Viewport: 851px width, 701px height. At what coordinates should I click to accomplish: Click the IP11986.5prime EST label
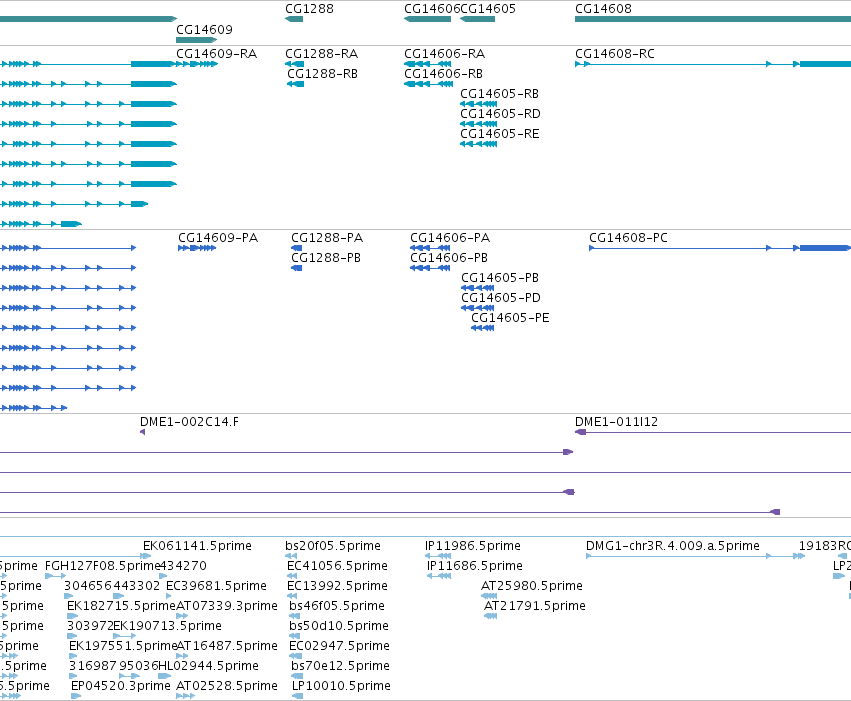click(473, 546)
